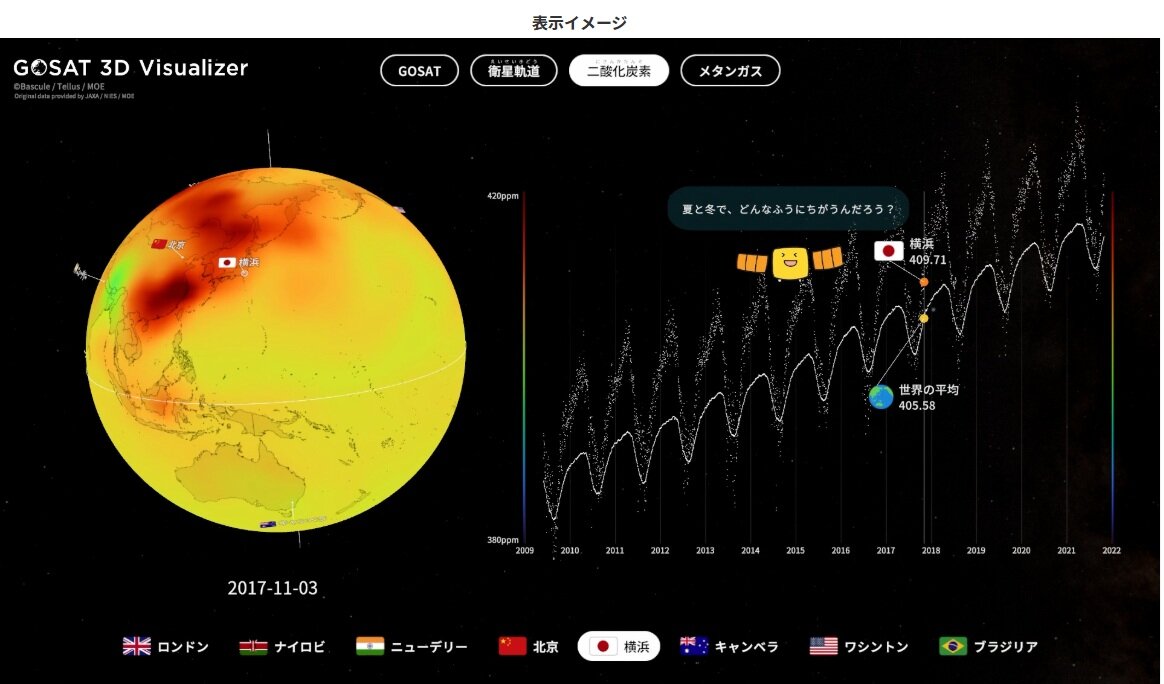
Task: Click the 2017 year label on timeline
Action: point(886,550)
